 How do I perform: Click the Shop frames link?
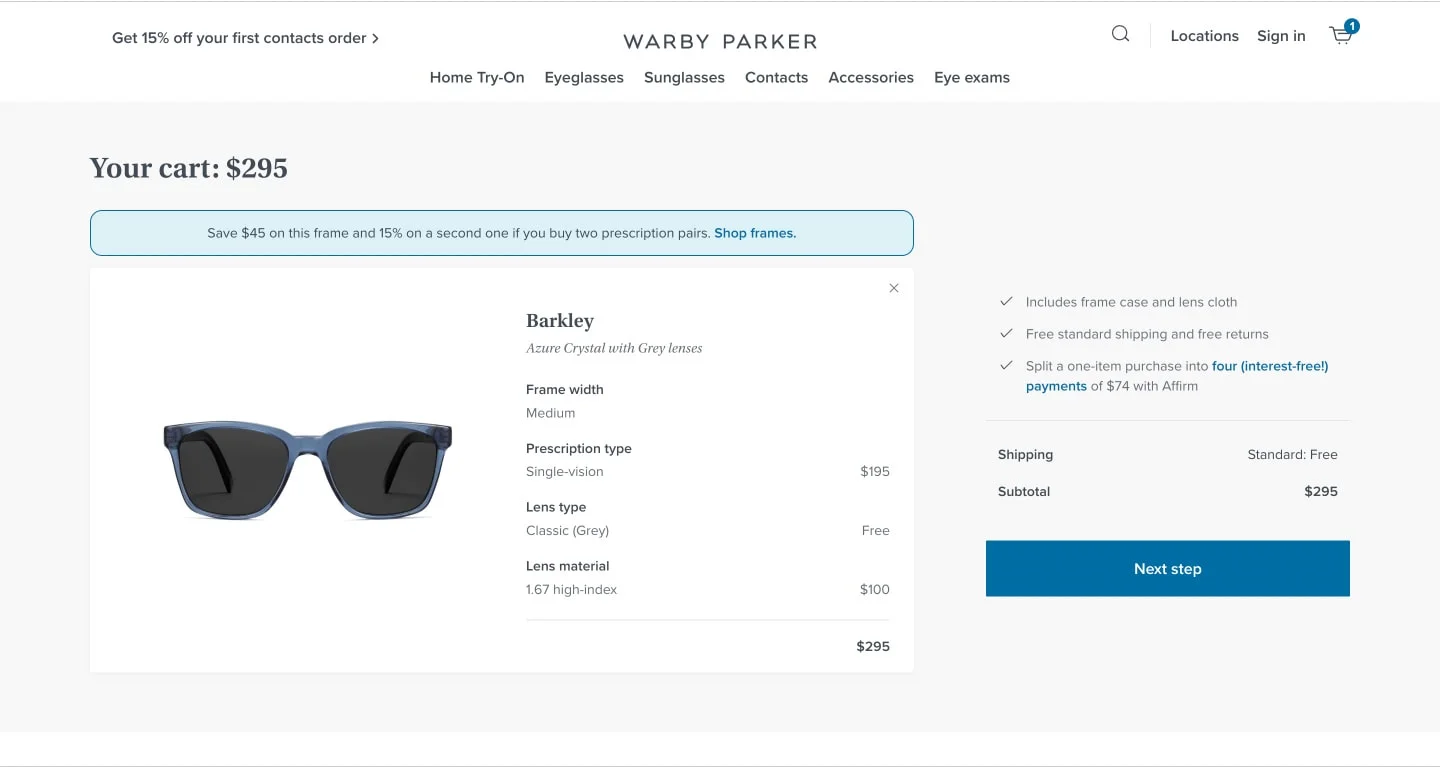click(754, 232)
